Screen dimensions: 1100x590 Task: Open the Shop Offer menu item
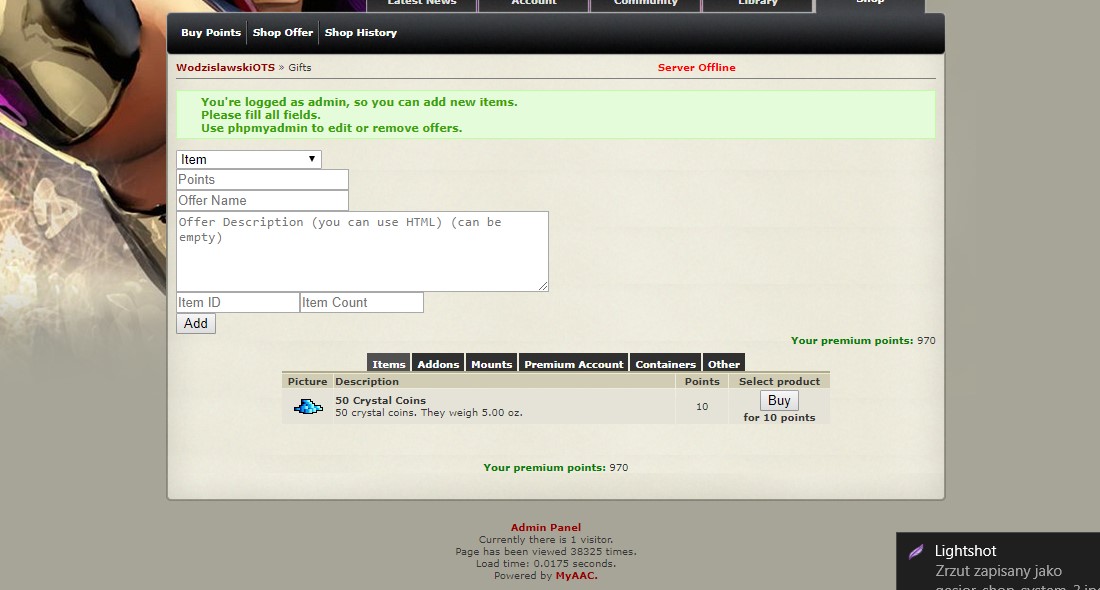coord(283,33)
